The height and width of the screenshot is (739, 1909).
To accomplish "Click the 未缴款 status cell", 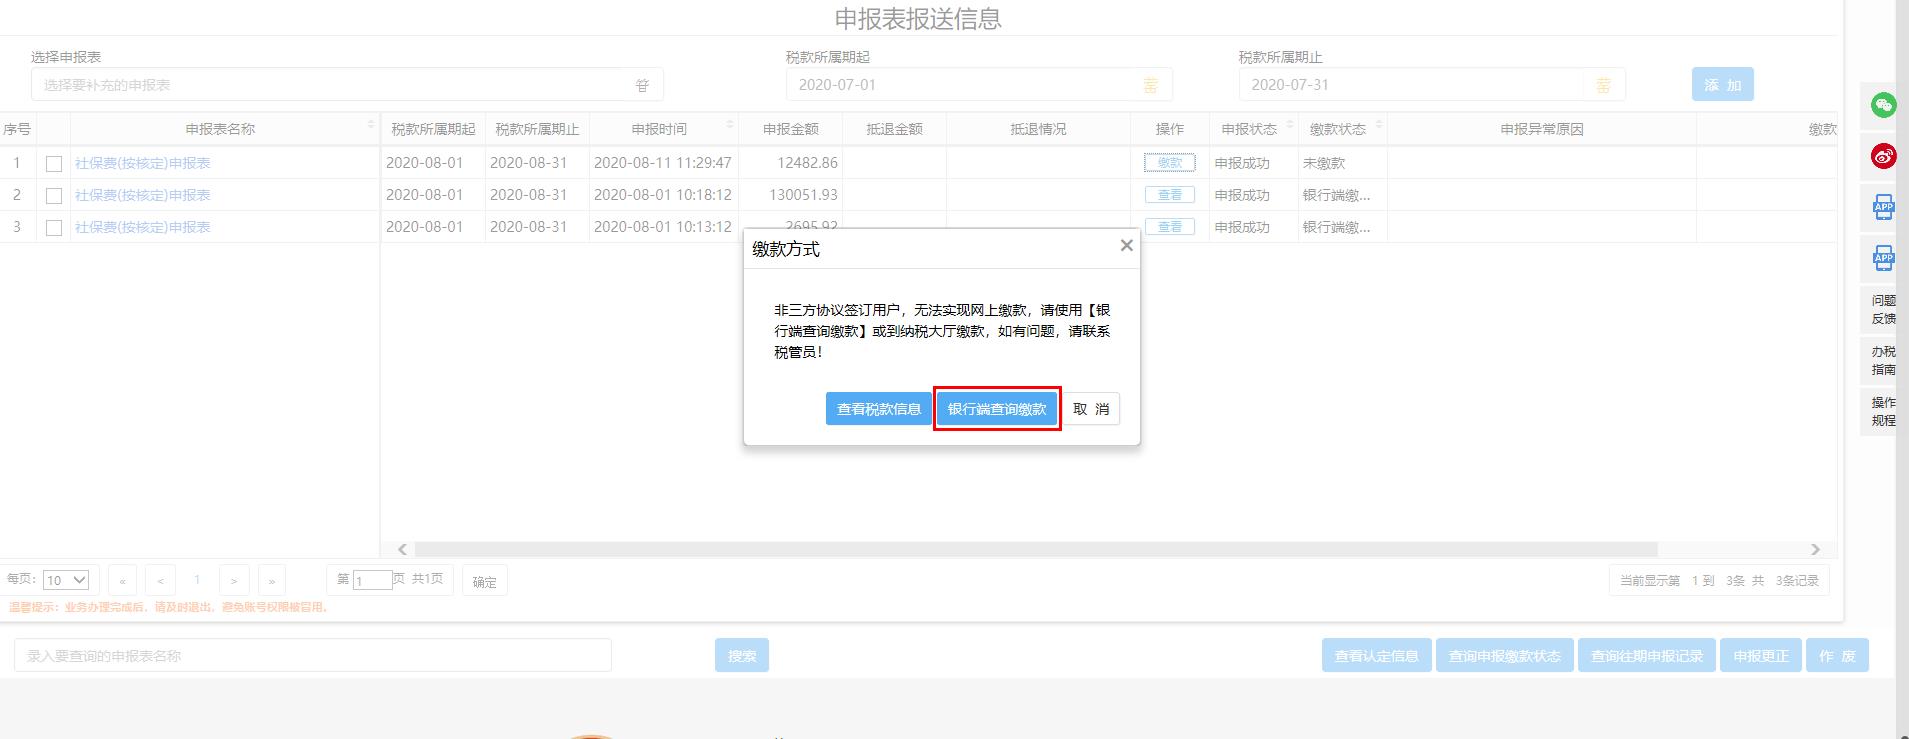I will click(x=1342, y=163).
